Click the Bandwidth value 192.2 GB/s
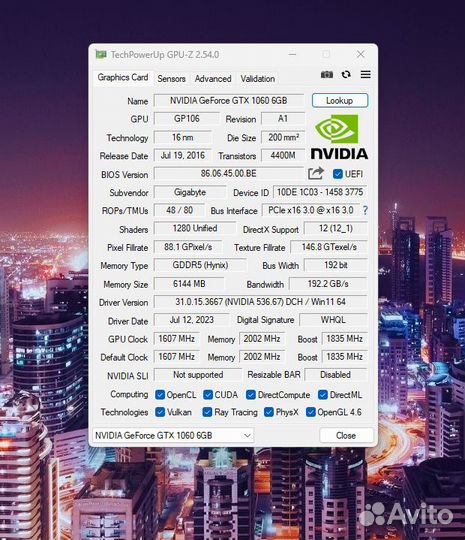Viewport: 465px width, 540px height. pos(328,284)
